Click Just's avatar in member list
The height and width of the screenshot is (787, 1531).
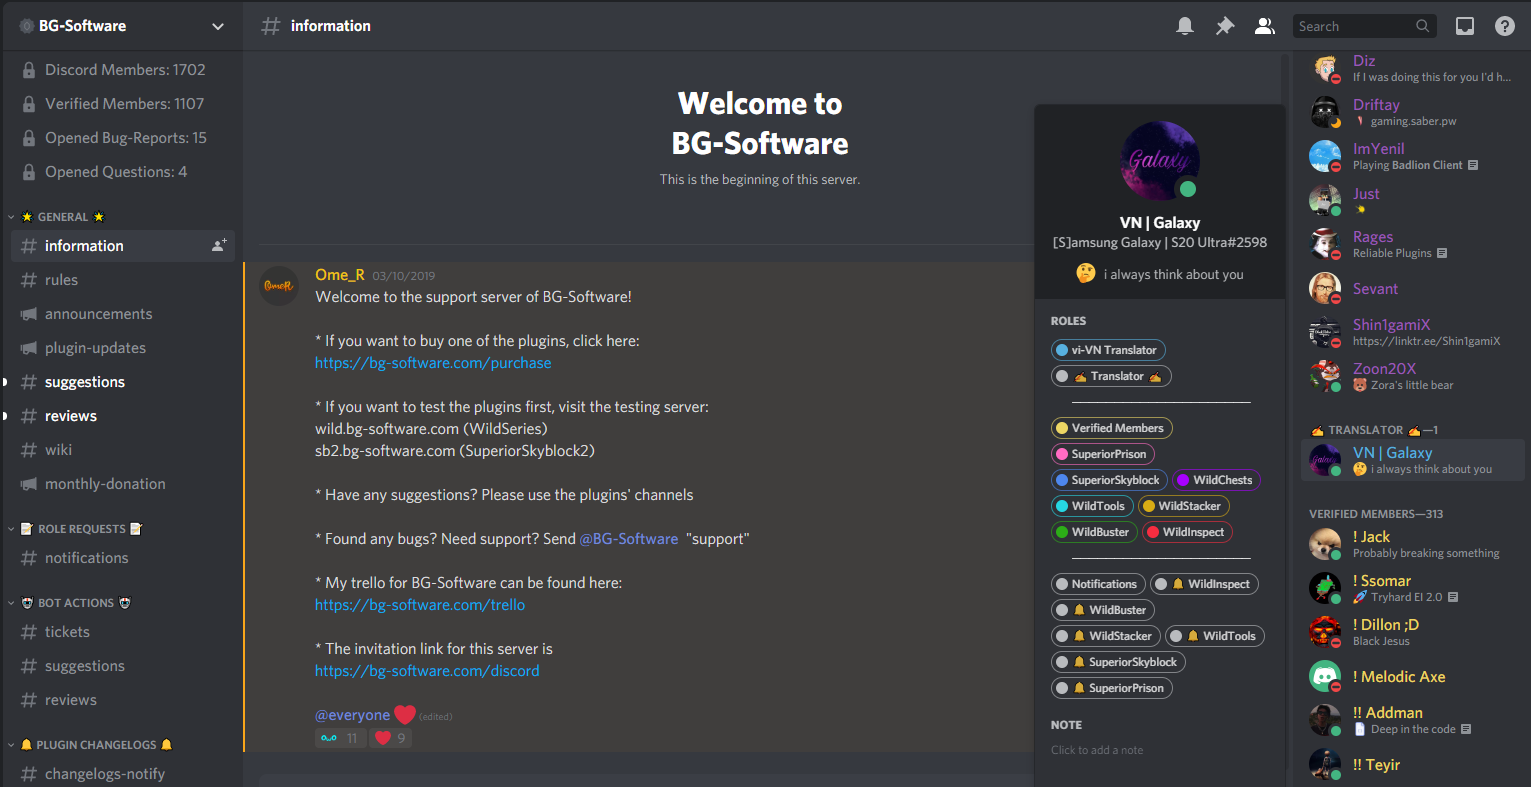point(1325,200)
